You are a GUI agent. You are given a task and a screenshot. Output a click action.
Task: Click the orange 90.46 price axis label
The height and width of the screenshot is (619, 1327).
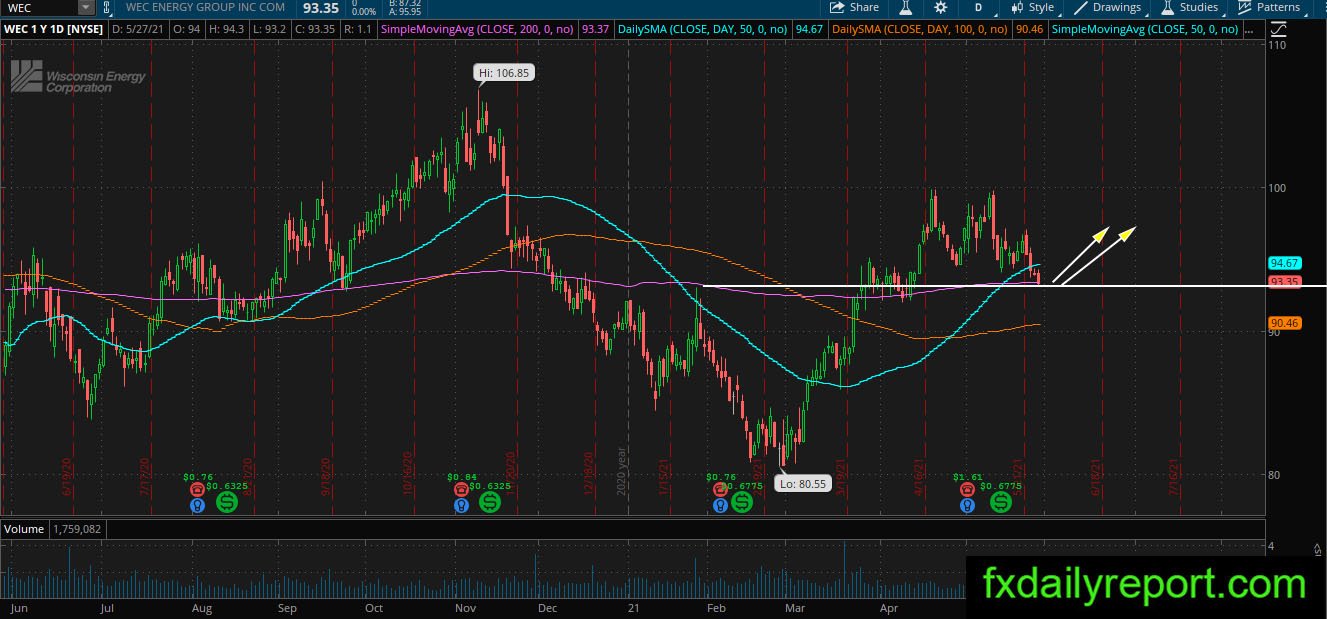coord(1283,323)
